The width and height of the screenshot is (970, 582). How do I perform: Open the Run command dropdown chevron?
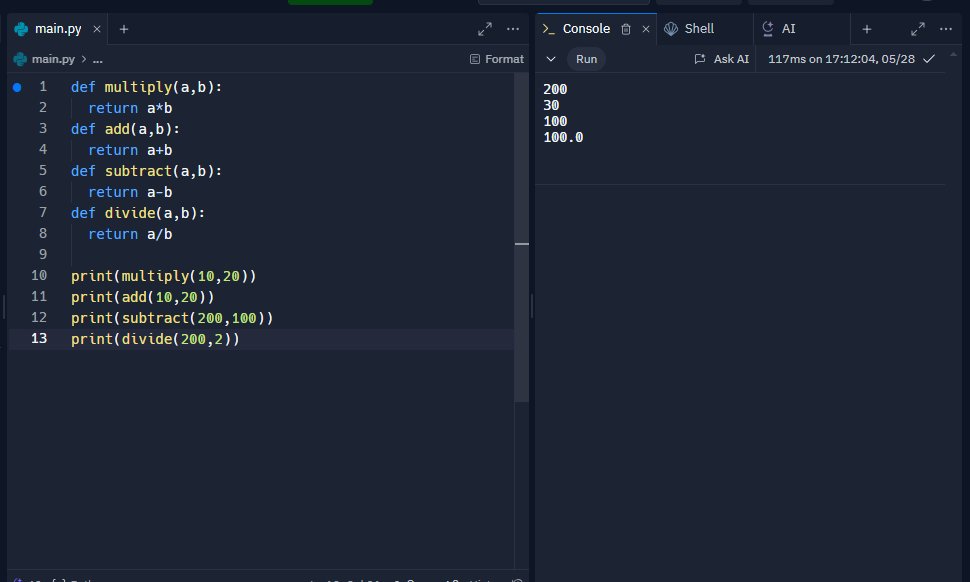coord(550,59)
